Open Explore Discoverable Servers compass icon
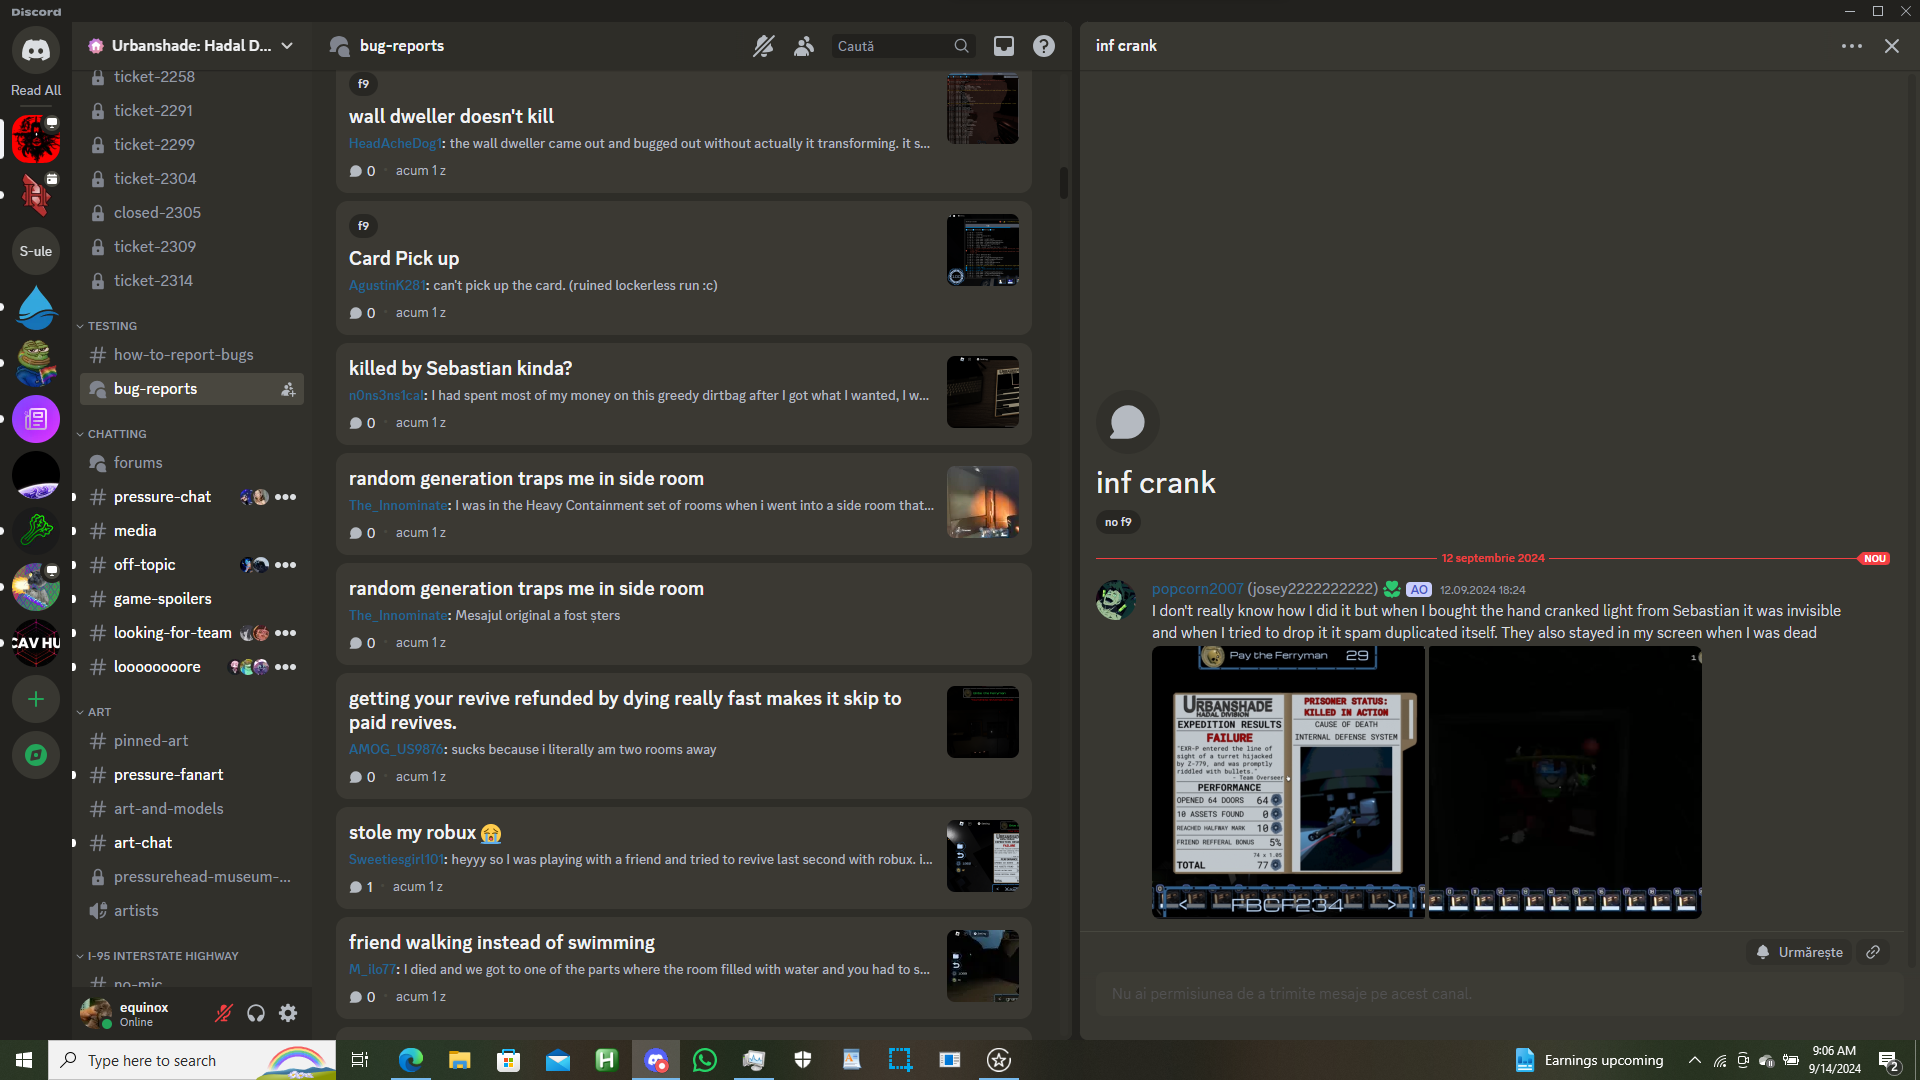1920x1080 pixels. 36,755
